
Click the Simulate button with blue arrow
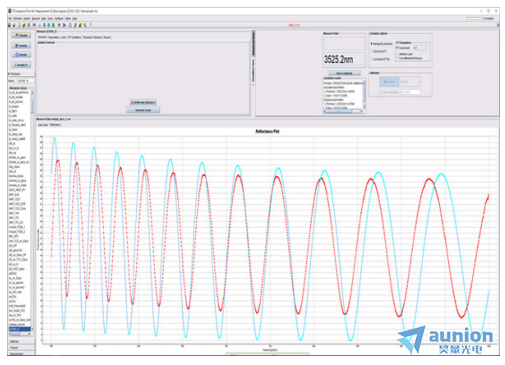click(21, 45)
